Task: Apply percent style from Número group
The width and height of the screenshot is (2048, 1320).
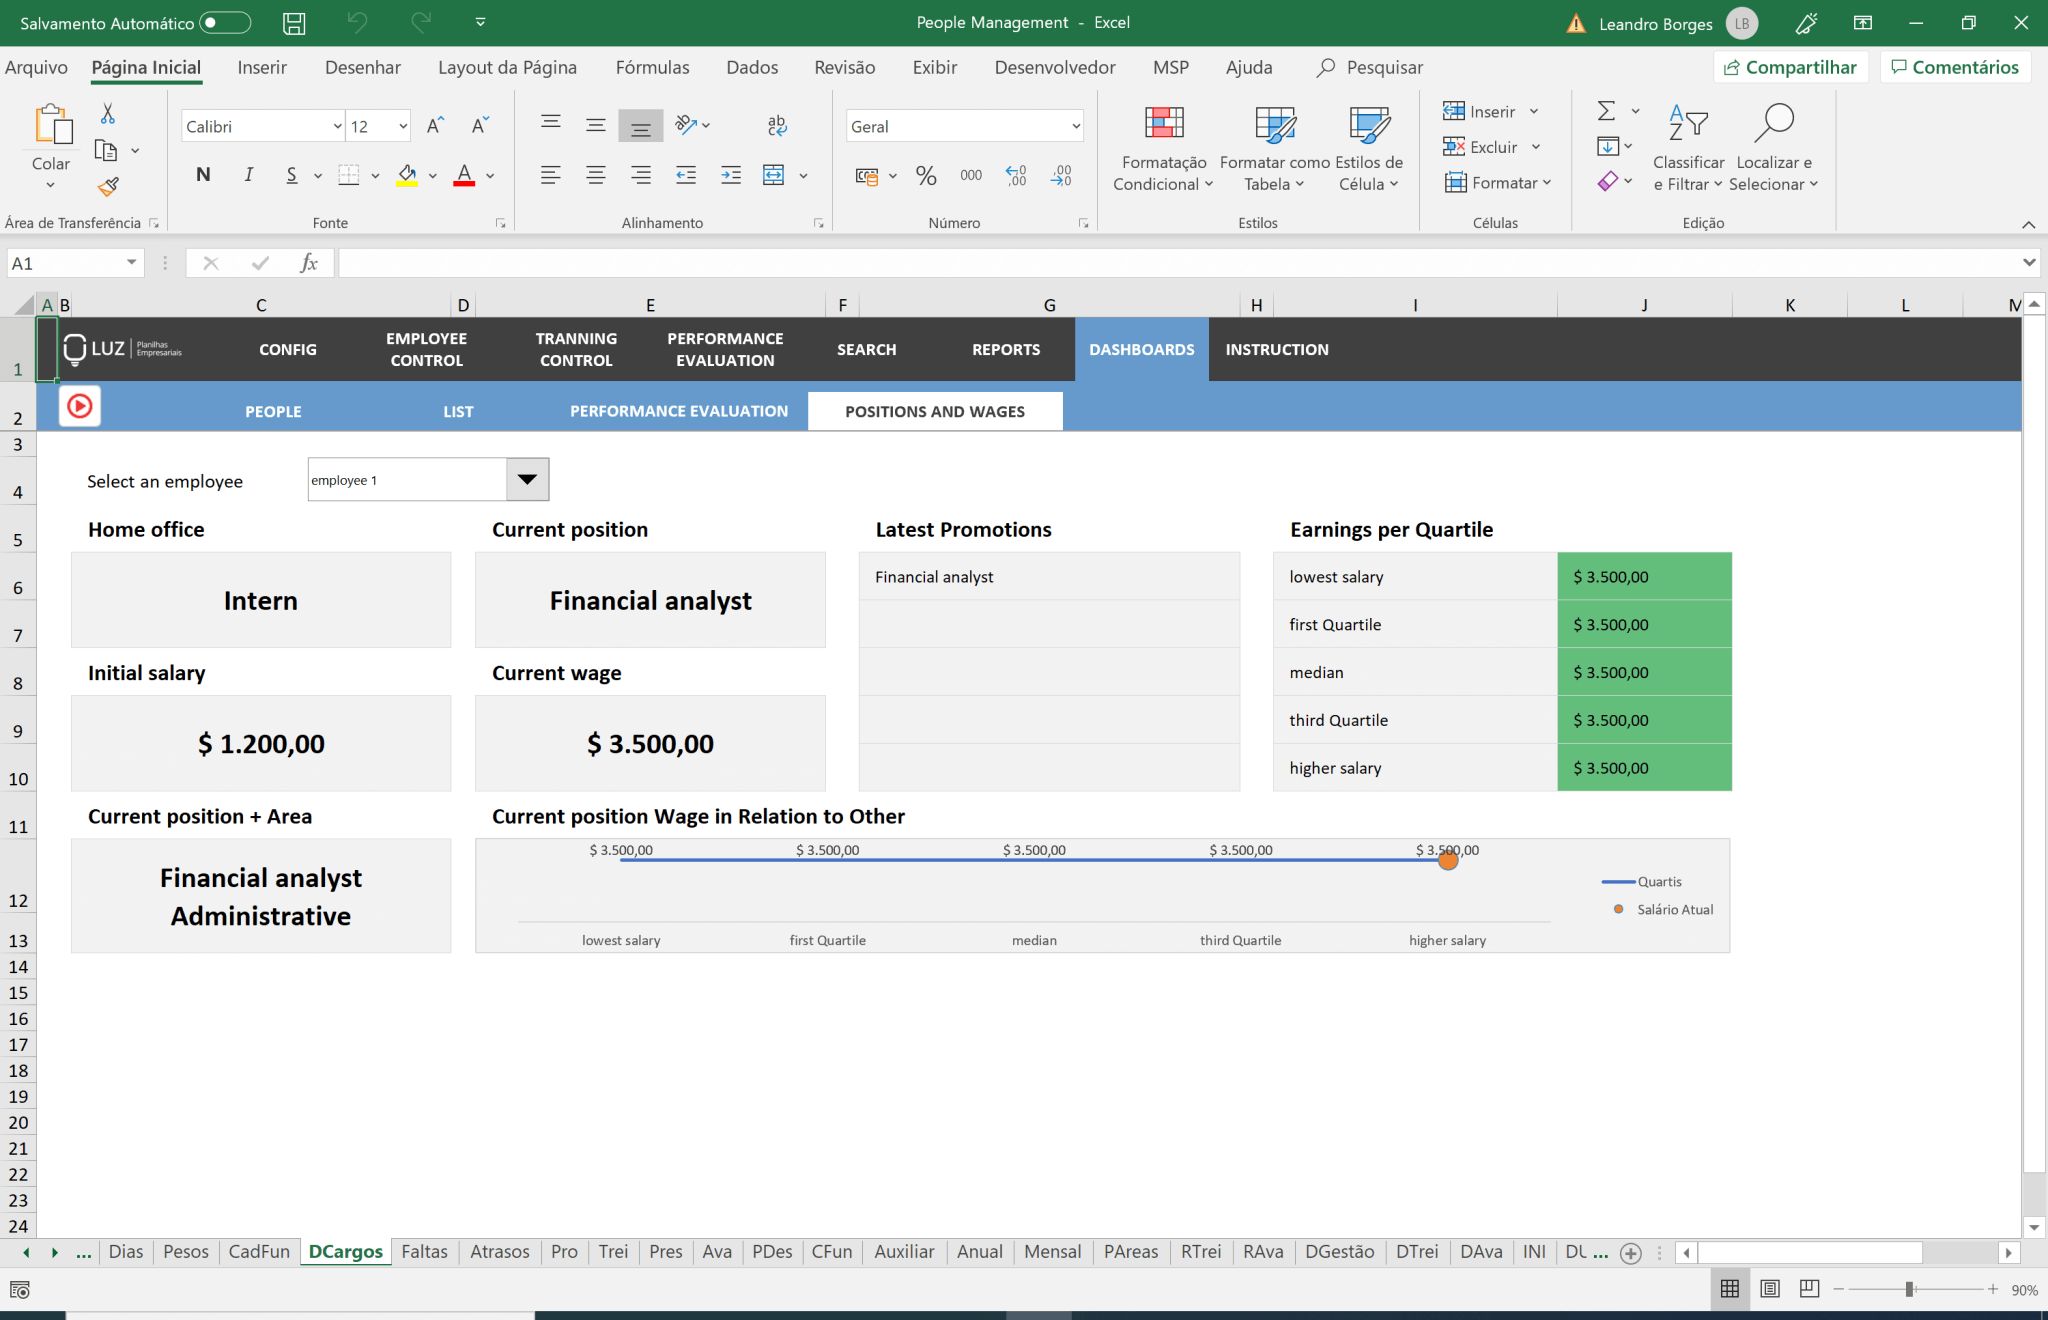Action: click(925, 175)
